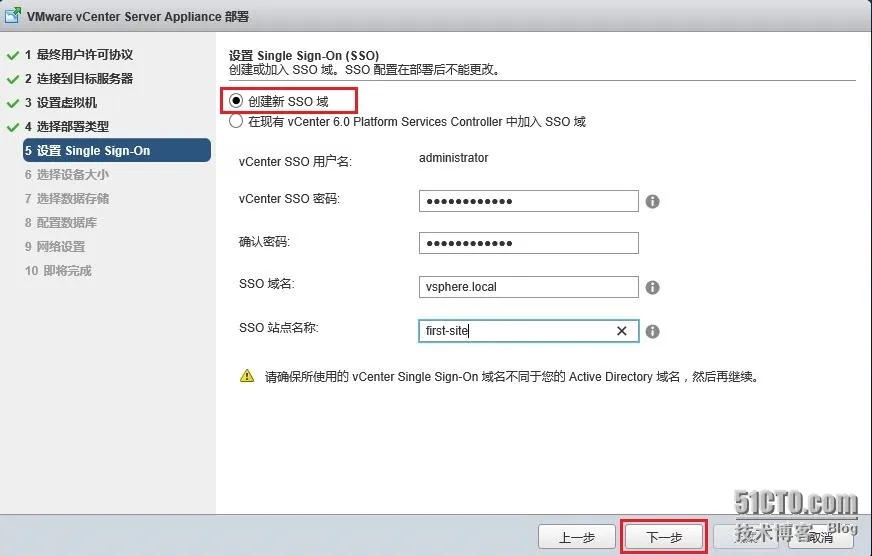Click the Active Directory domain warning message
The image size is (872, 556).
pos(512,376)
